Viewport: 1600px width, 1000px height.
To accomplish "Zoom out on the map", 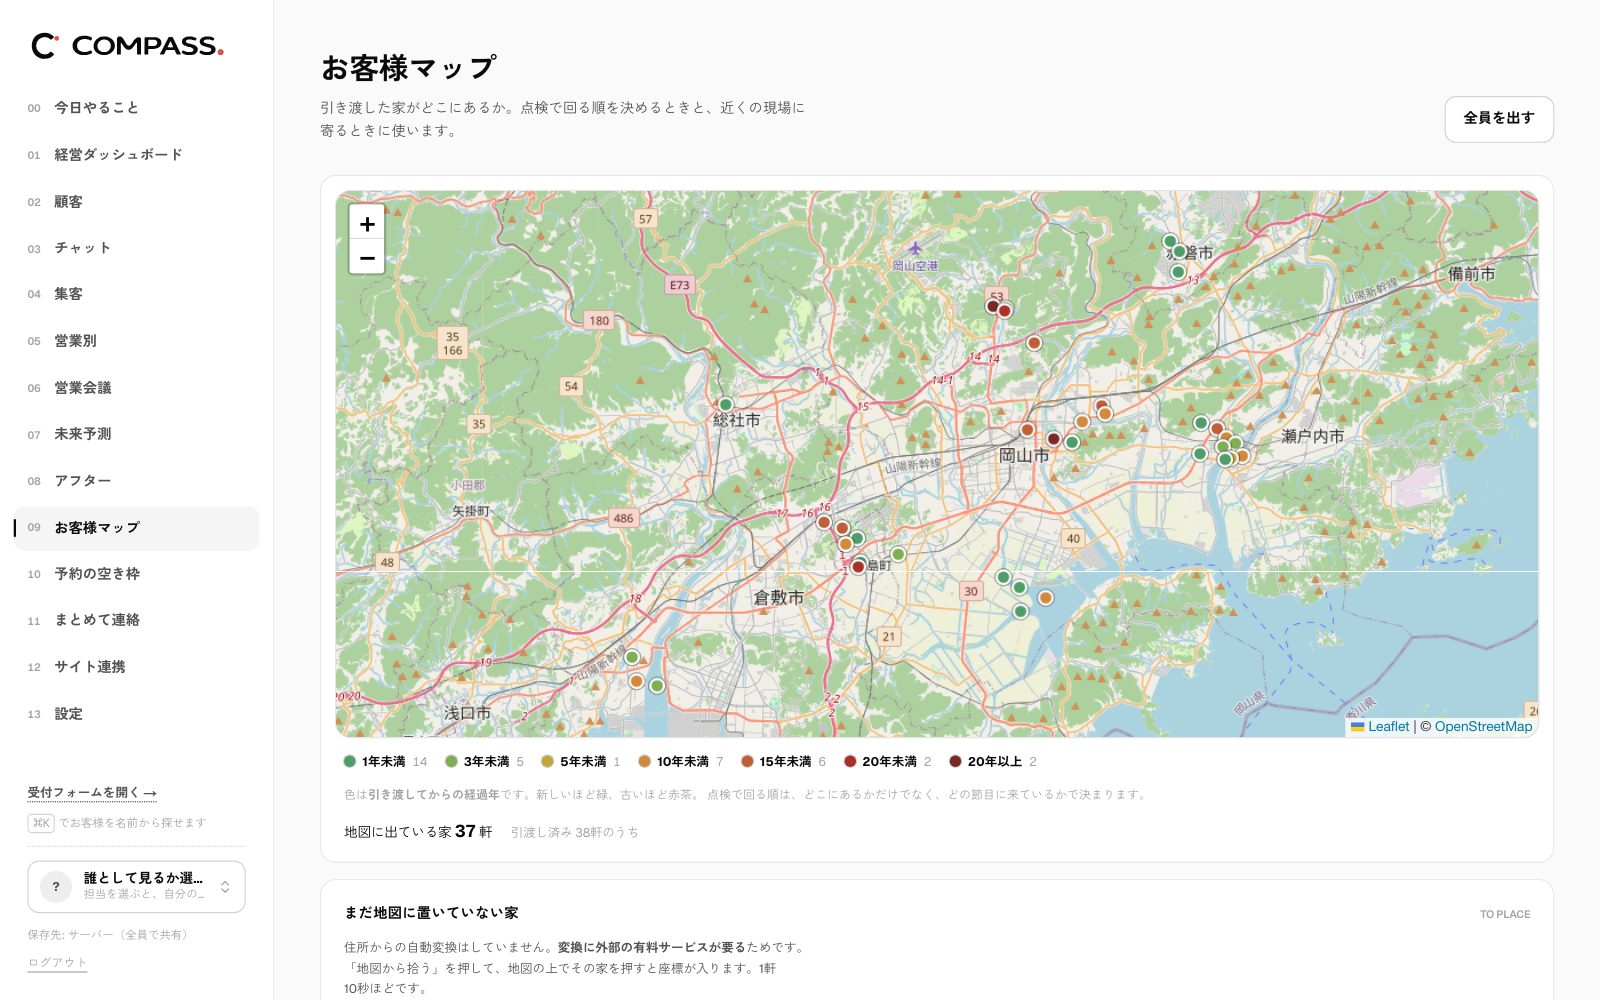I will coord(367,258).
